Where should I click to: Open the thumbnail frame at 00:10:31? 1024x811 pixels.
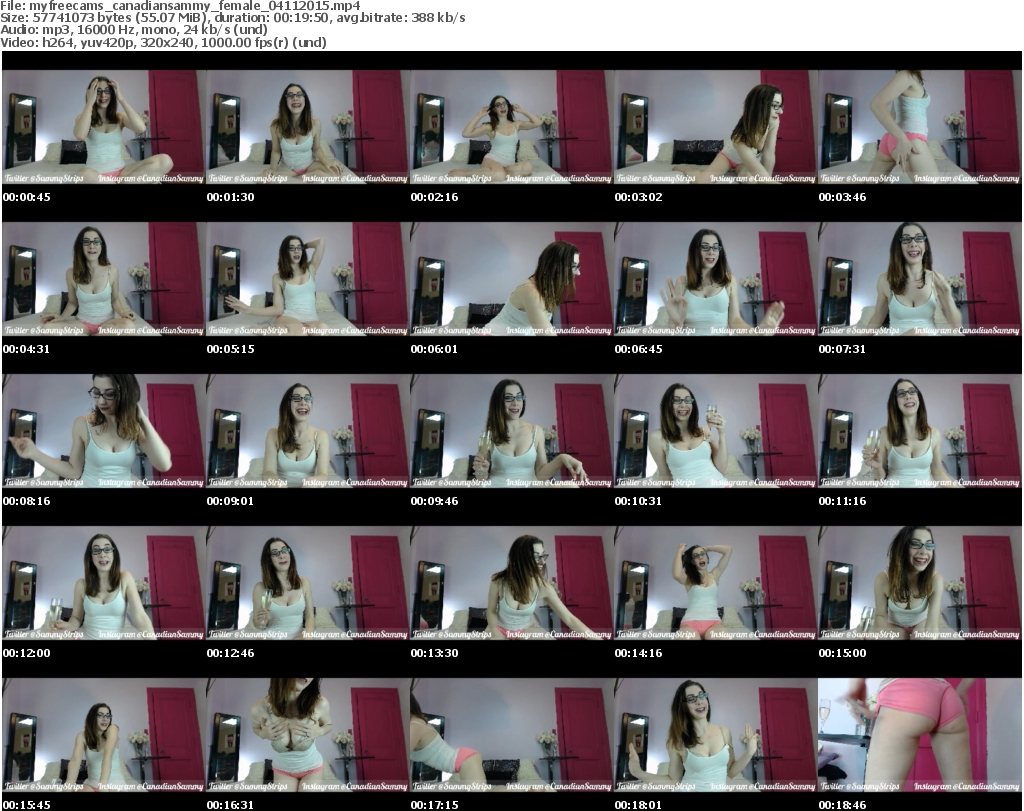pos(716,431)
